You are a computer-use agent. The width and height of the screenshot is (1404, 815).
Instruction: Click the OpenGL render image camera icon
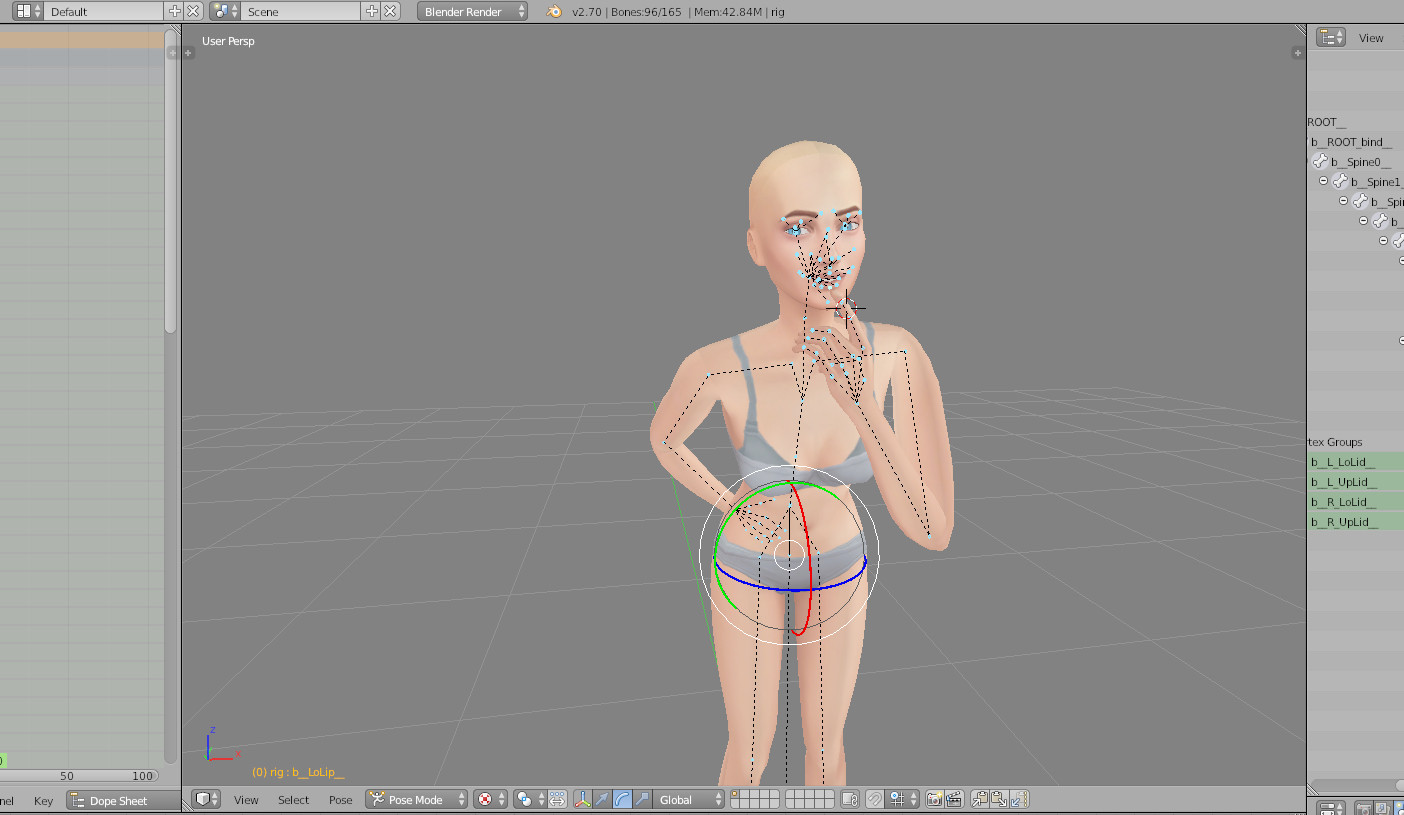[x=935, y=799]
